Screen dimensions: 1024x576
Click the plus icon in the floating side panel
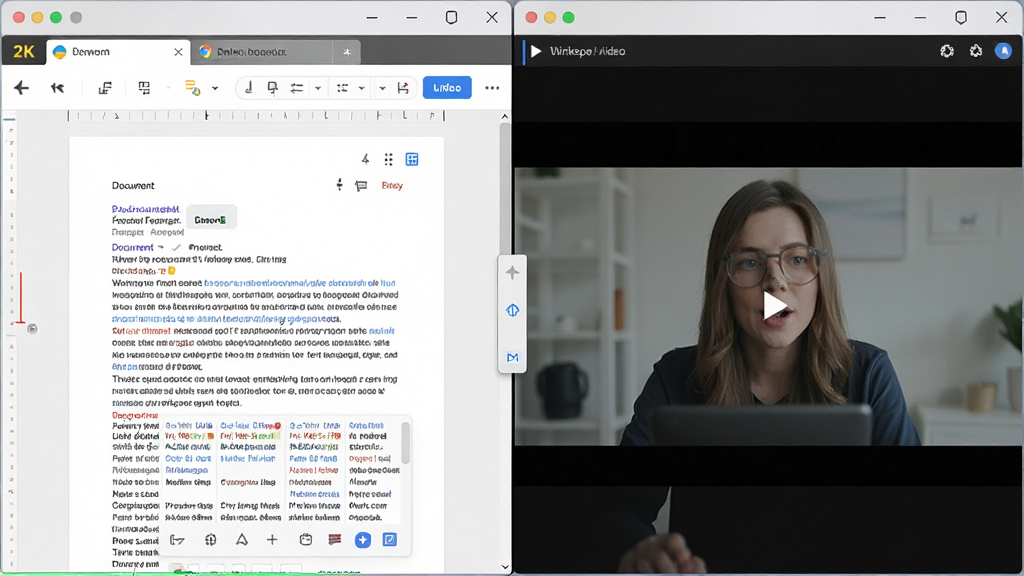tap(512, 272)
